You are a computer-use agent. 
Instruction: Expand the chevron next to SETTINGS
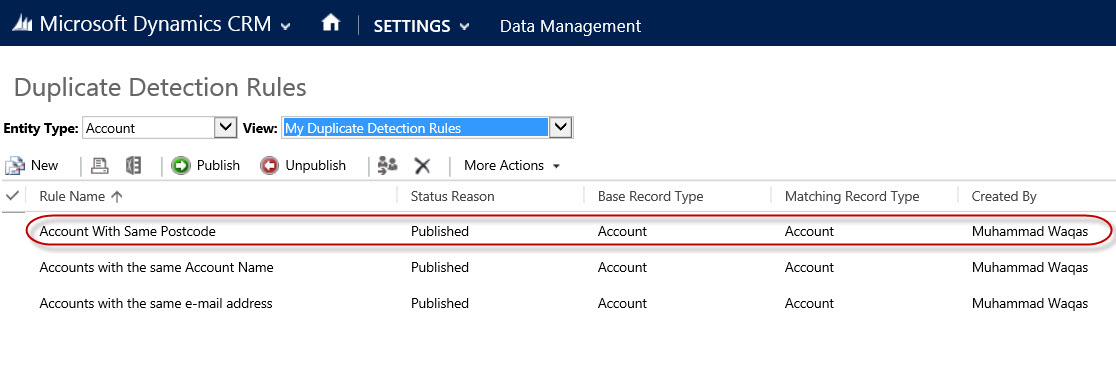465,27
